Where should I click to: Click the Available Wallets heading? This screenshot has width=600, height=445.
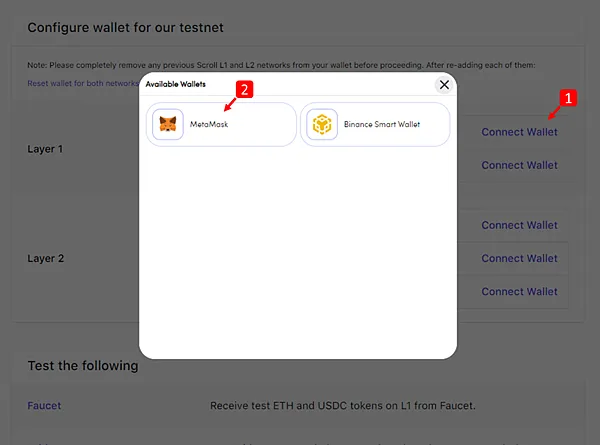pos(176,84)
